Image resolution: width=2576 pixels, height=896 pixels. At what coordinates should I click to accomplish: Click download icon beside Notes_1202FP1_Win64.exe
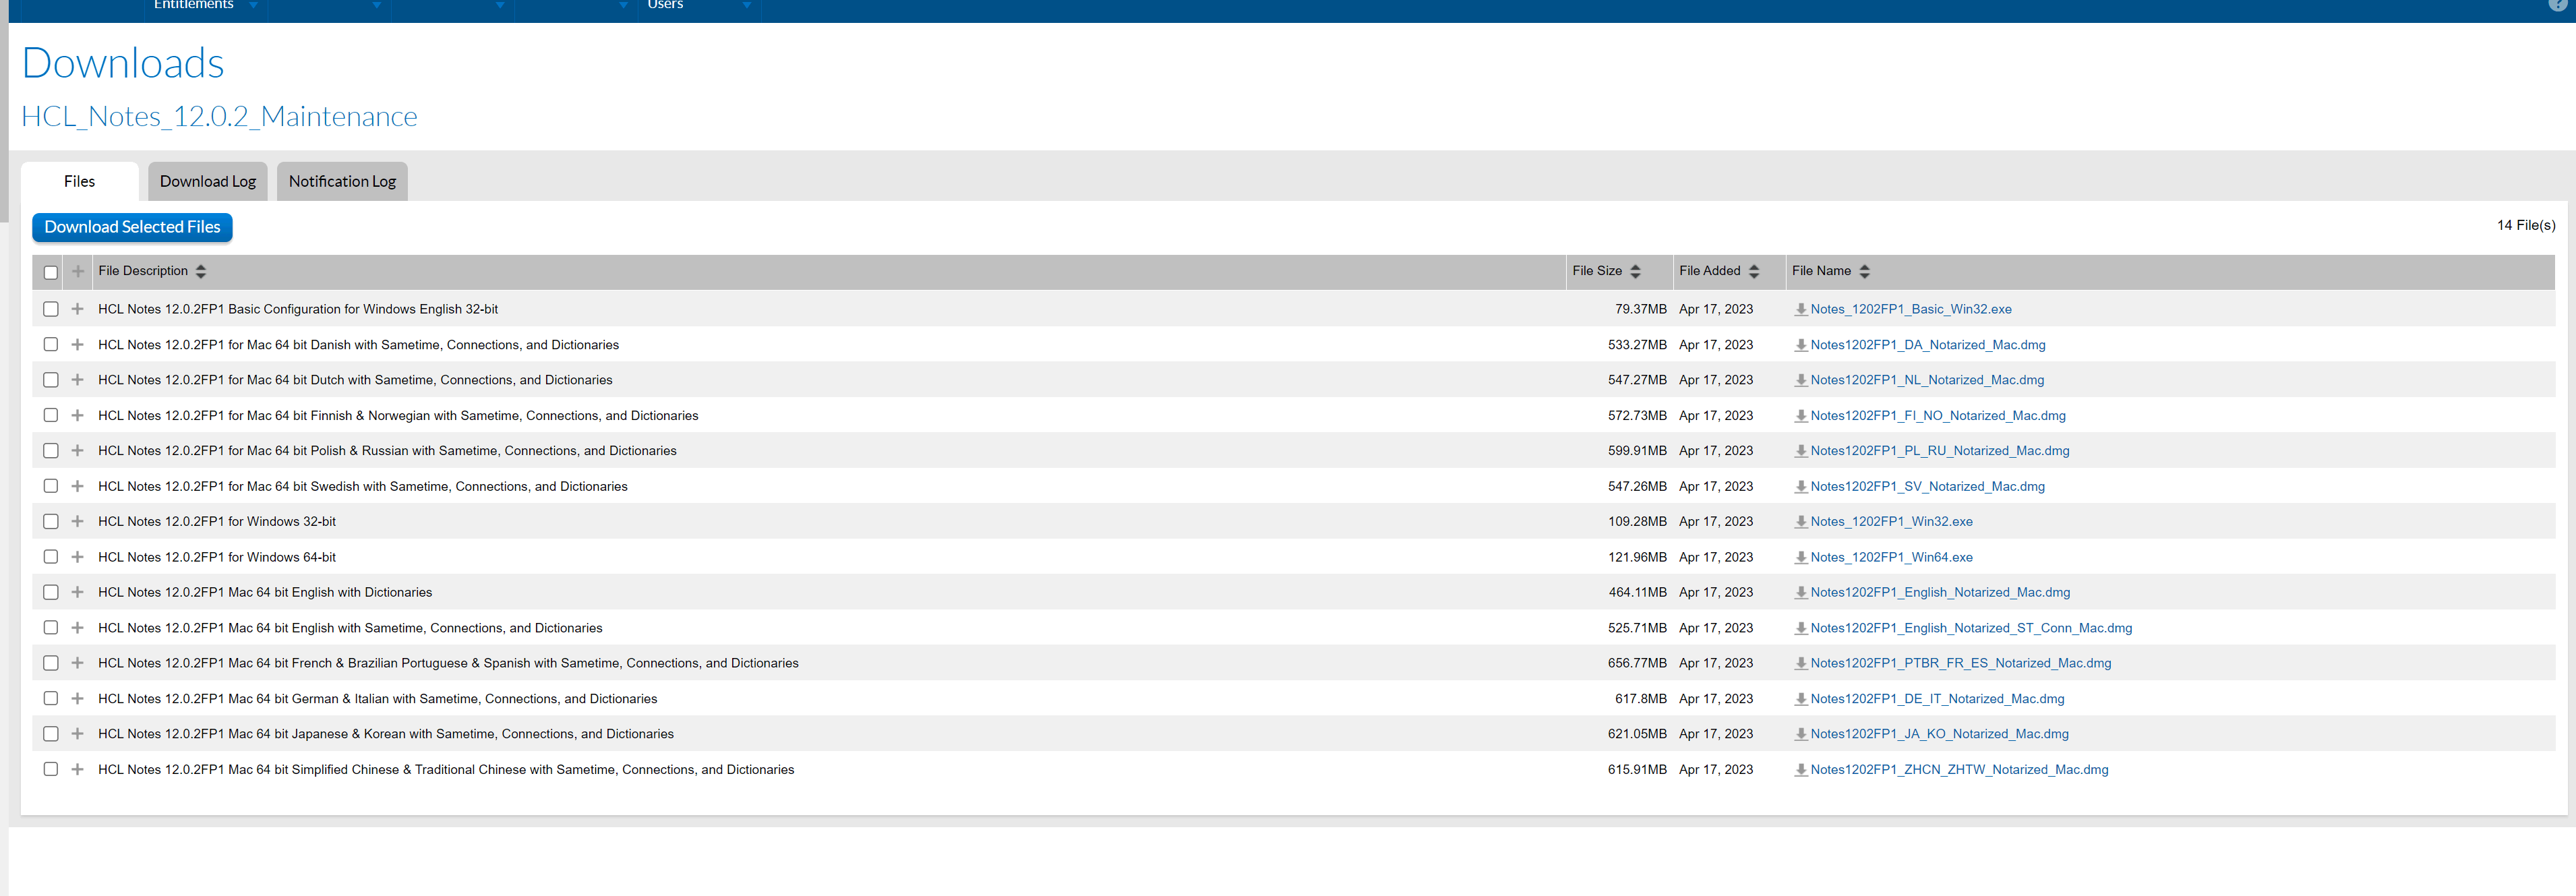click(x=1800, y=558)
